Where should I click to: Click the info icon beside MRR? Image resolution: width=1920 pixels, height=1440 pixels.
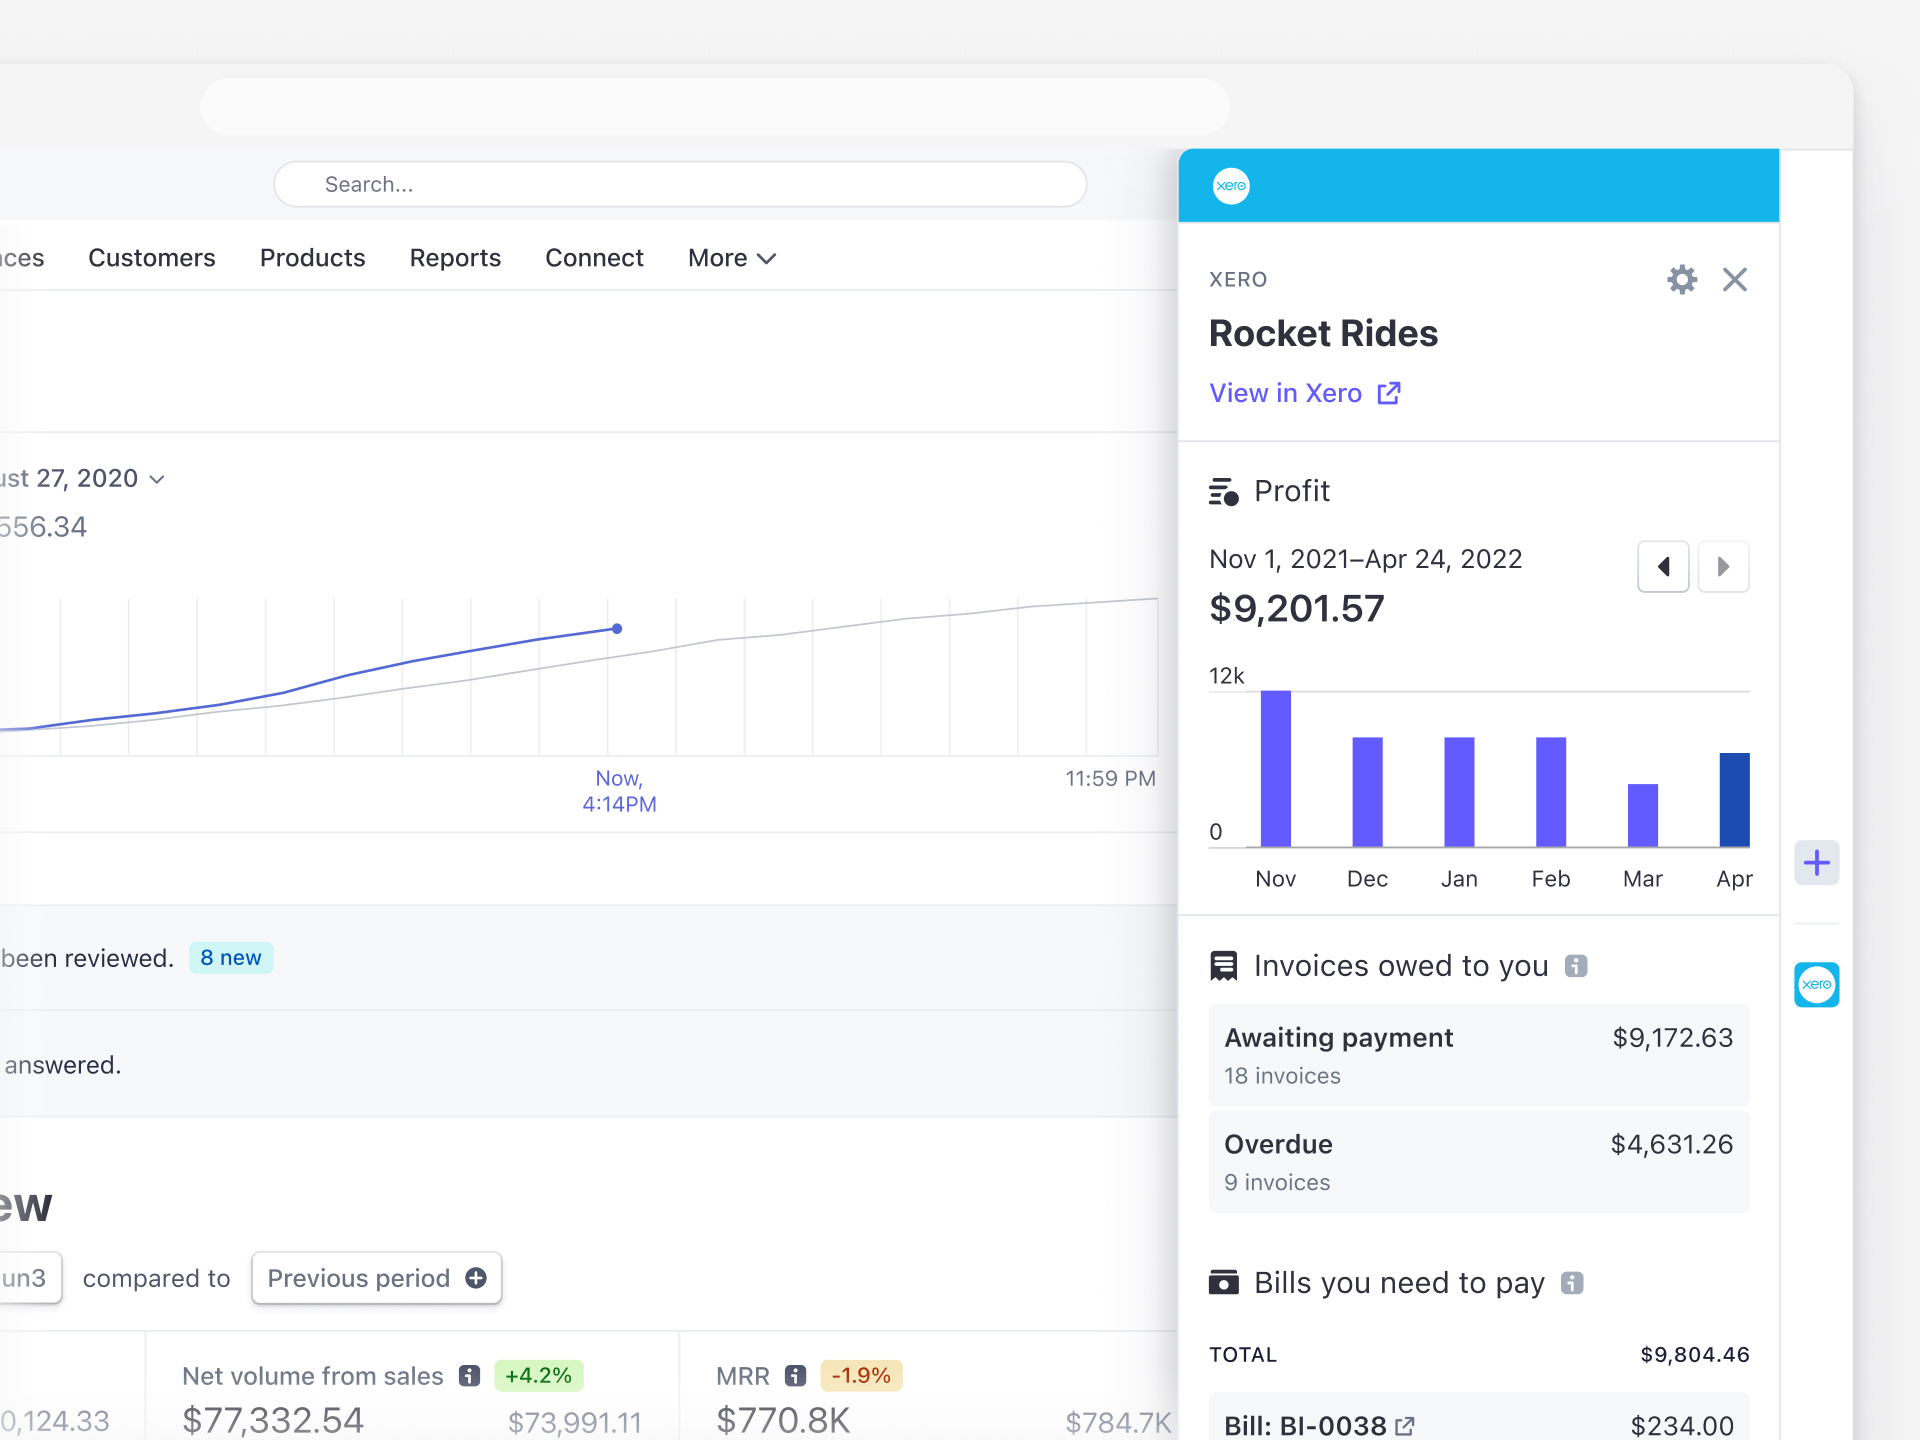(x=795, y=1375)
